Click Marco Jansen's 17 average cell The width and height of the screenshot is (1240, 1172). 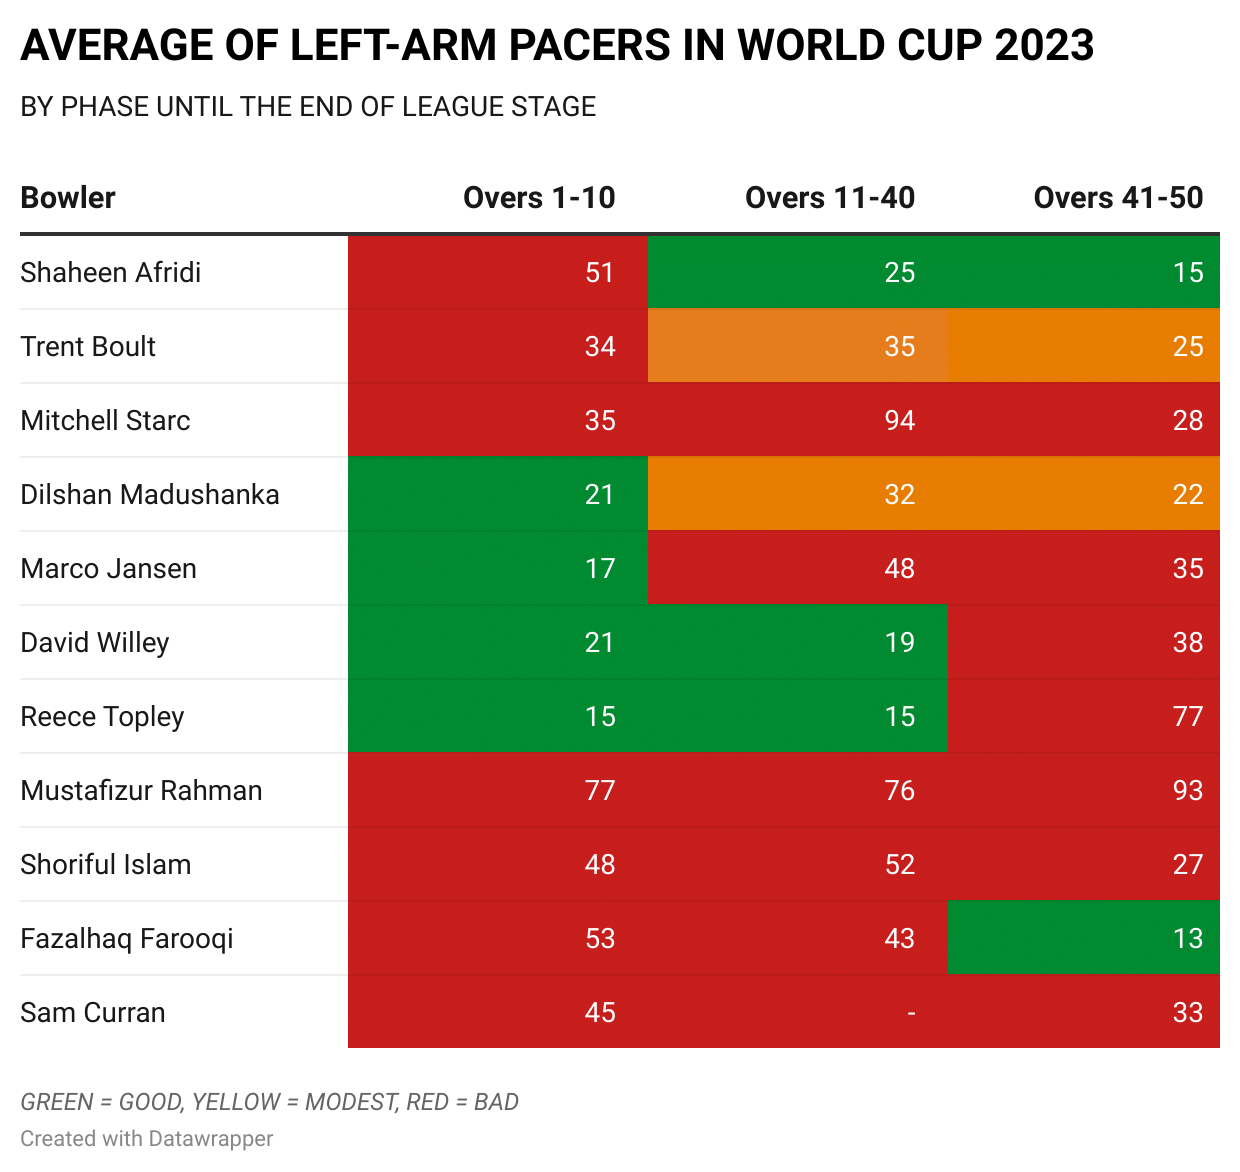click(x=498, y=568)
